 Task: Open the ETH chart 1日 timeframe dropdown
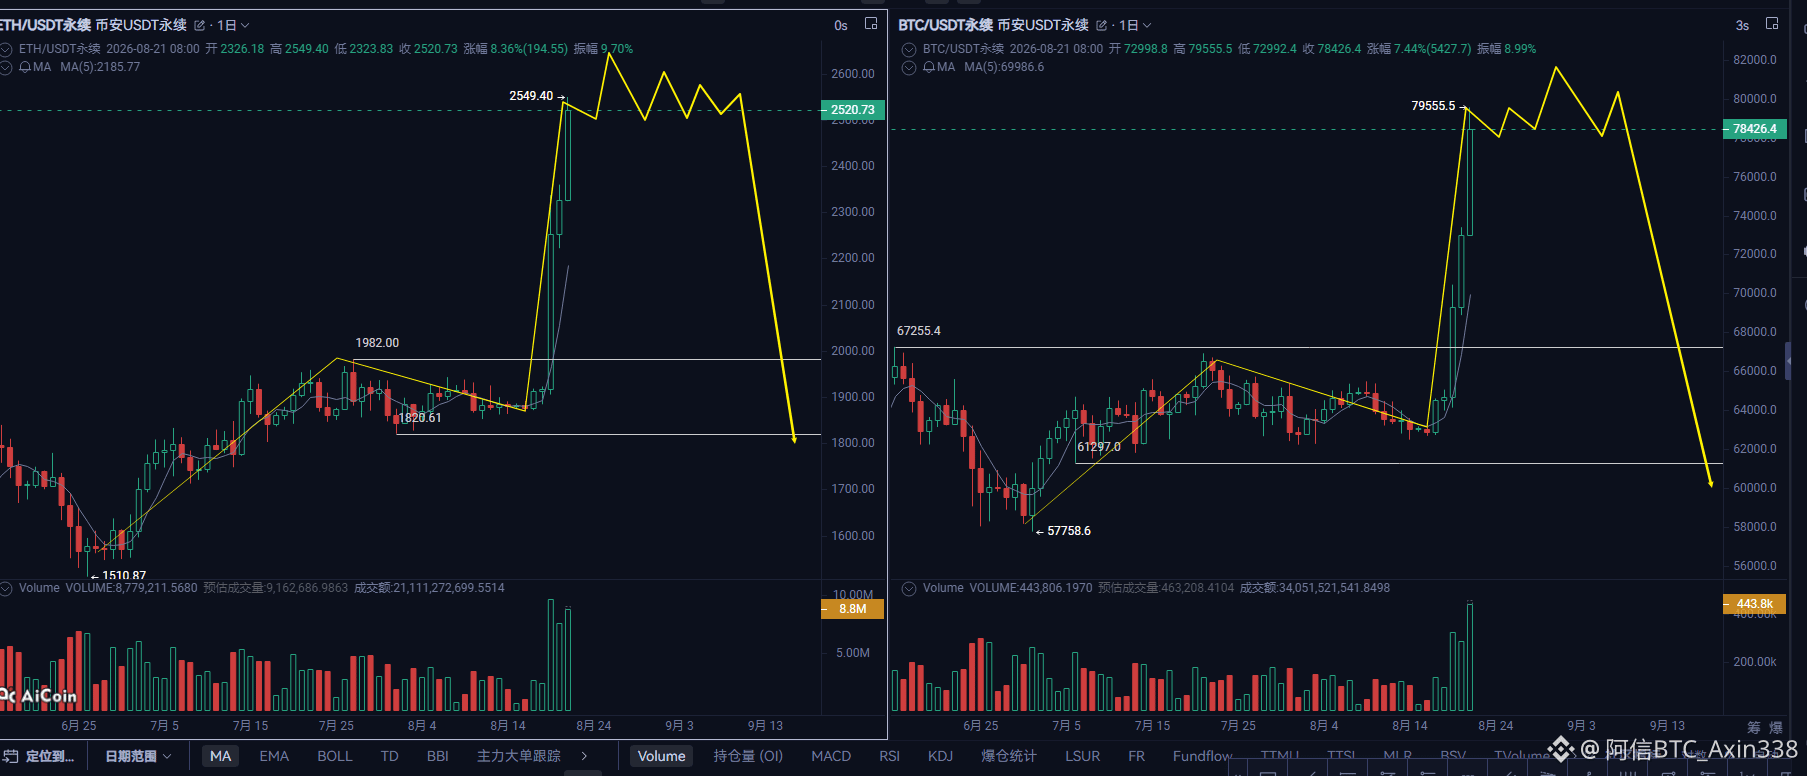point(234,25)
